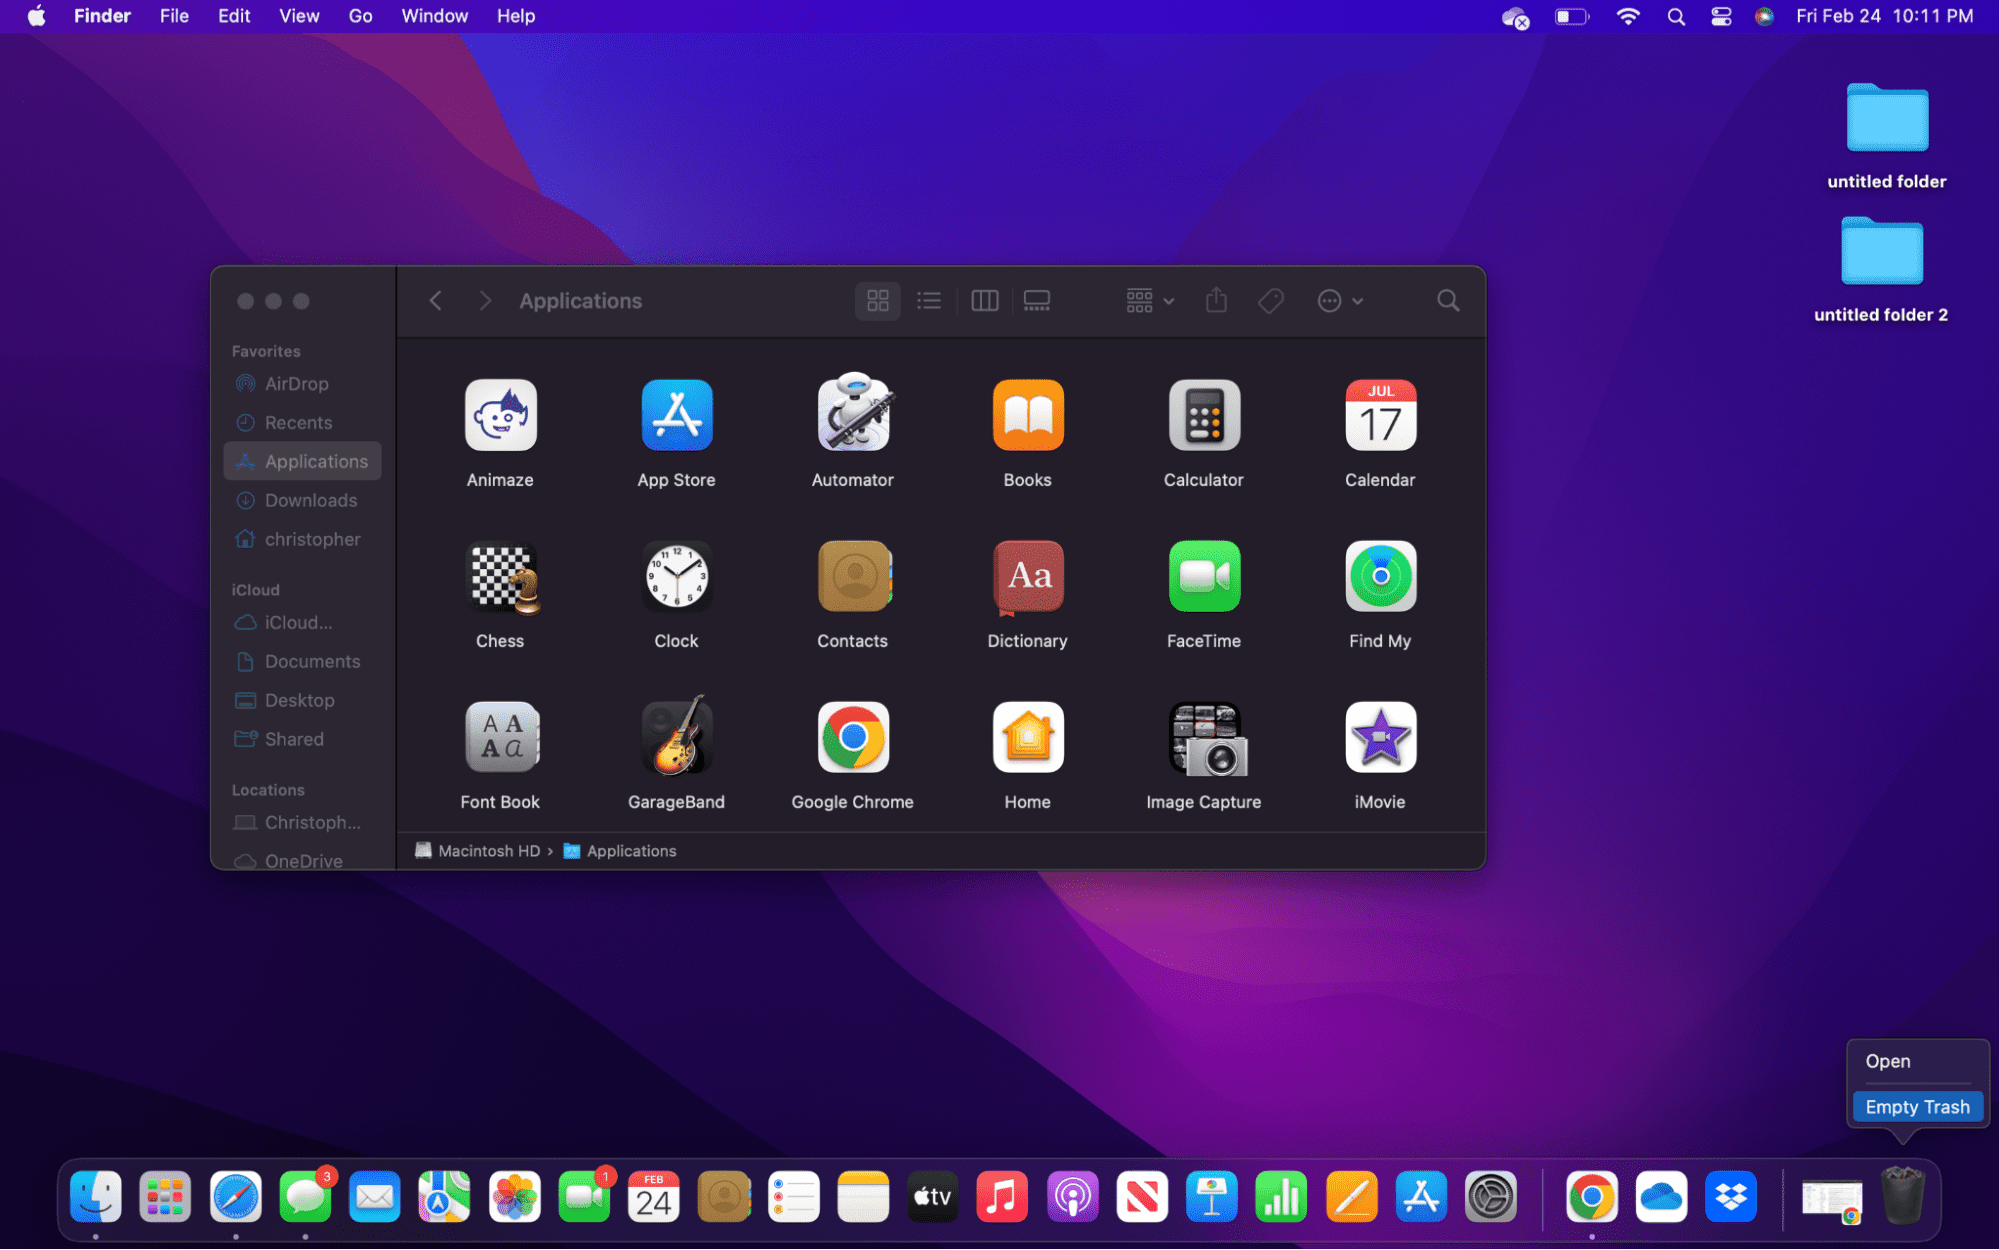Switch Finder to gallery view

(1037, 301)
